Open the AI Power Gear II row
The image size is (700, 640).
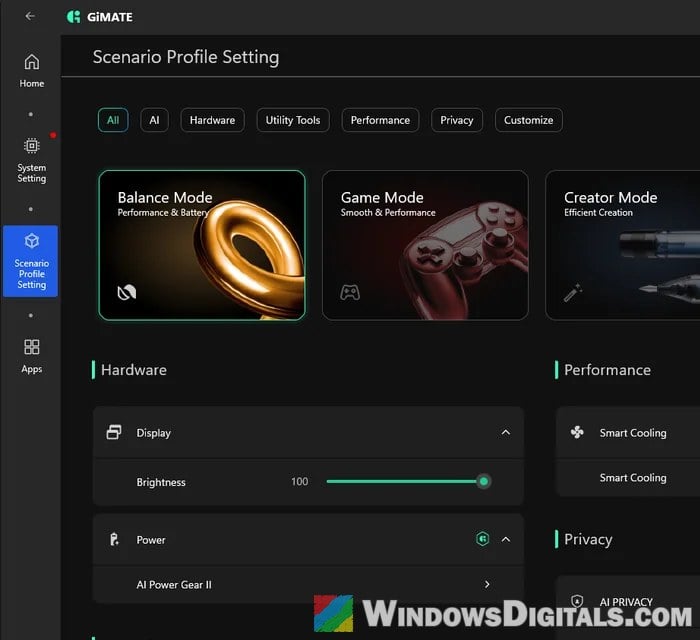308,585
